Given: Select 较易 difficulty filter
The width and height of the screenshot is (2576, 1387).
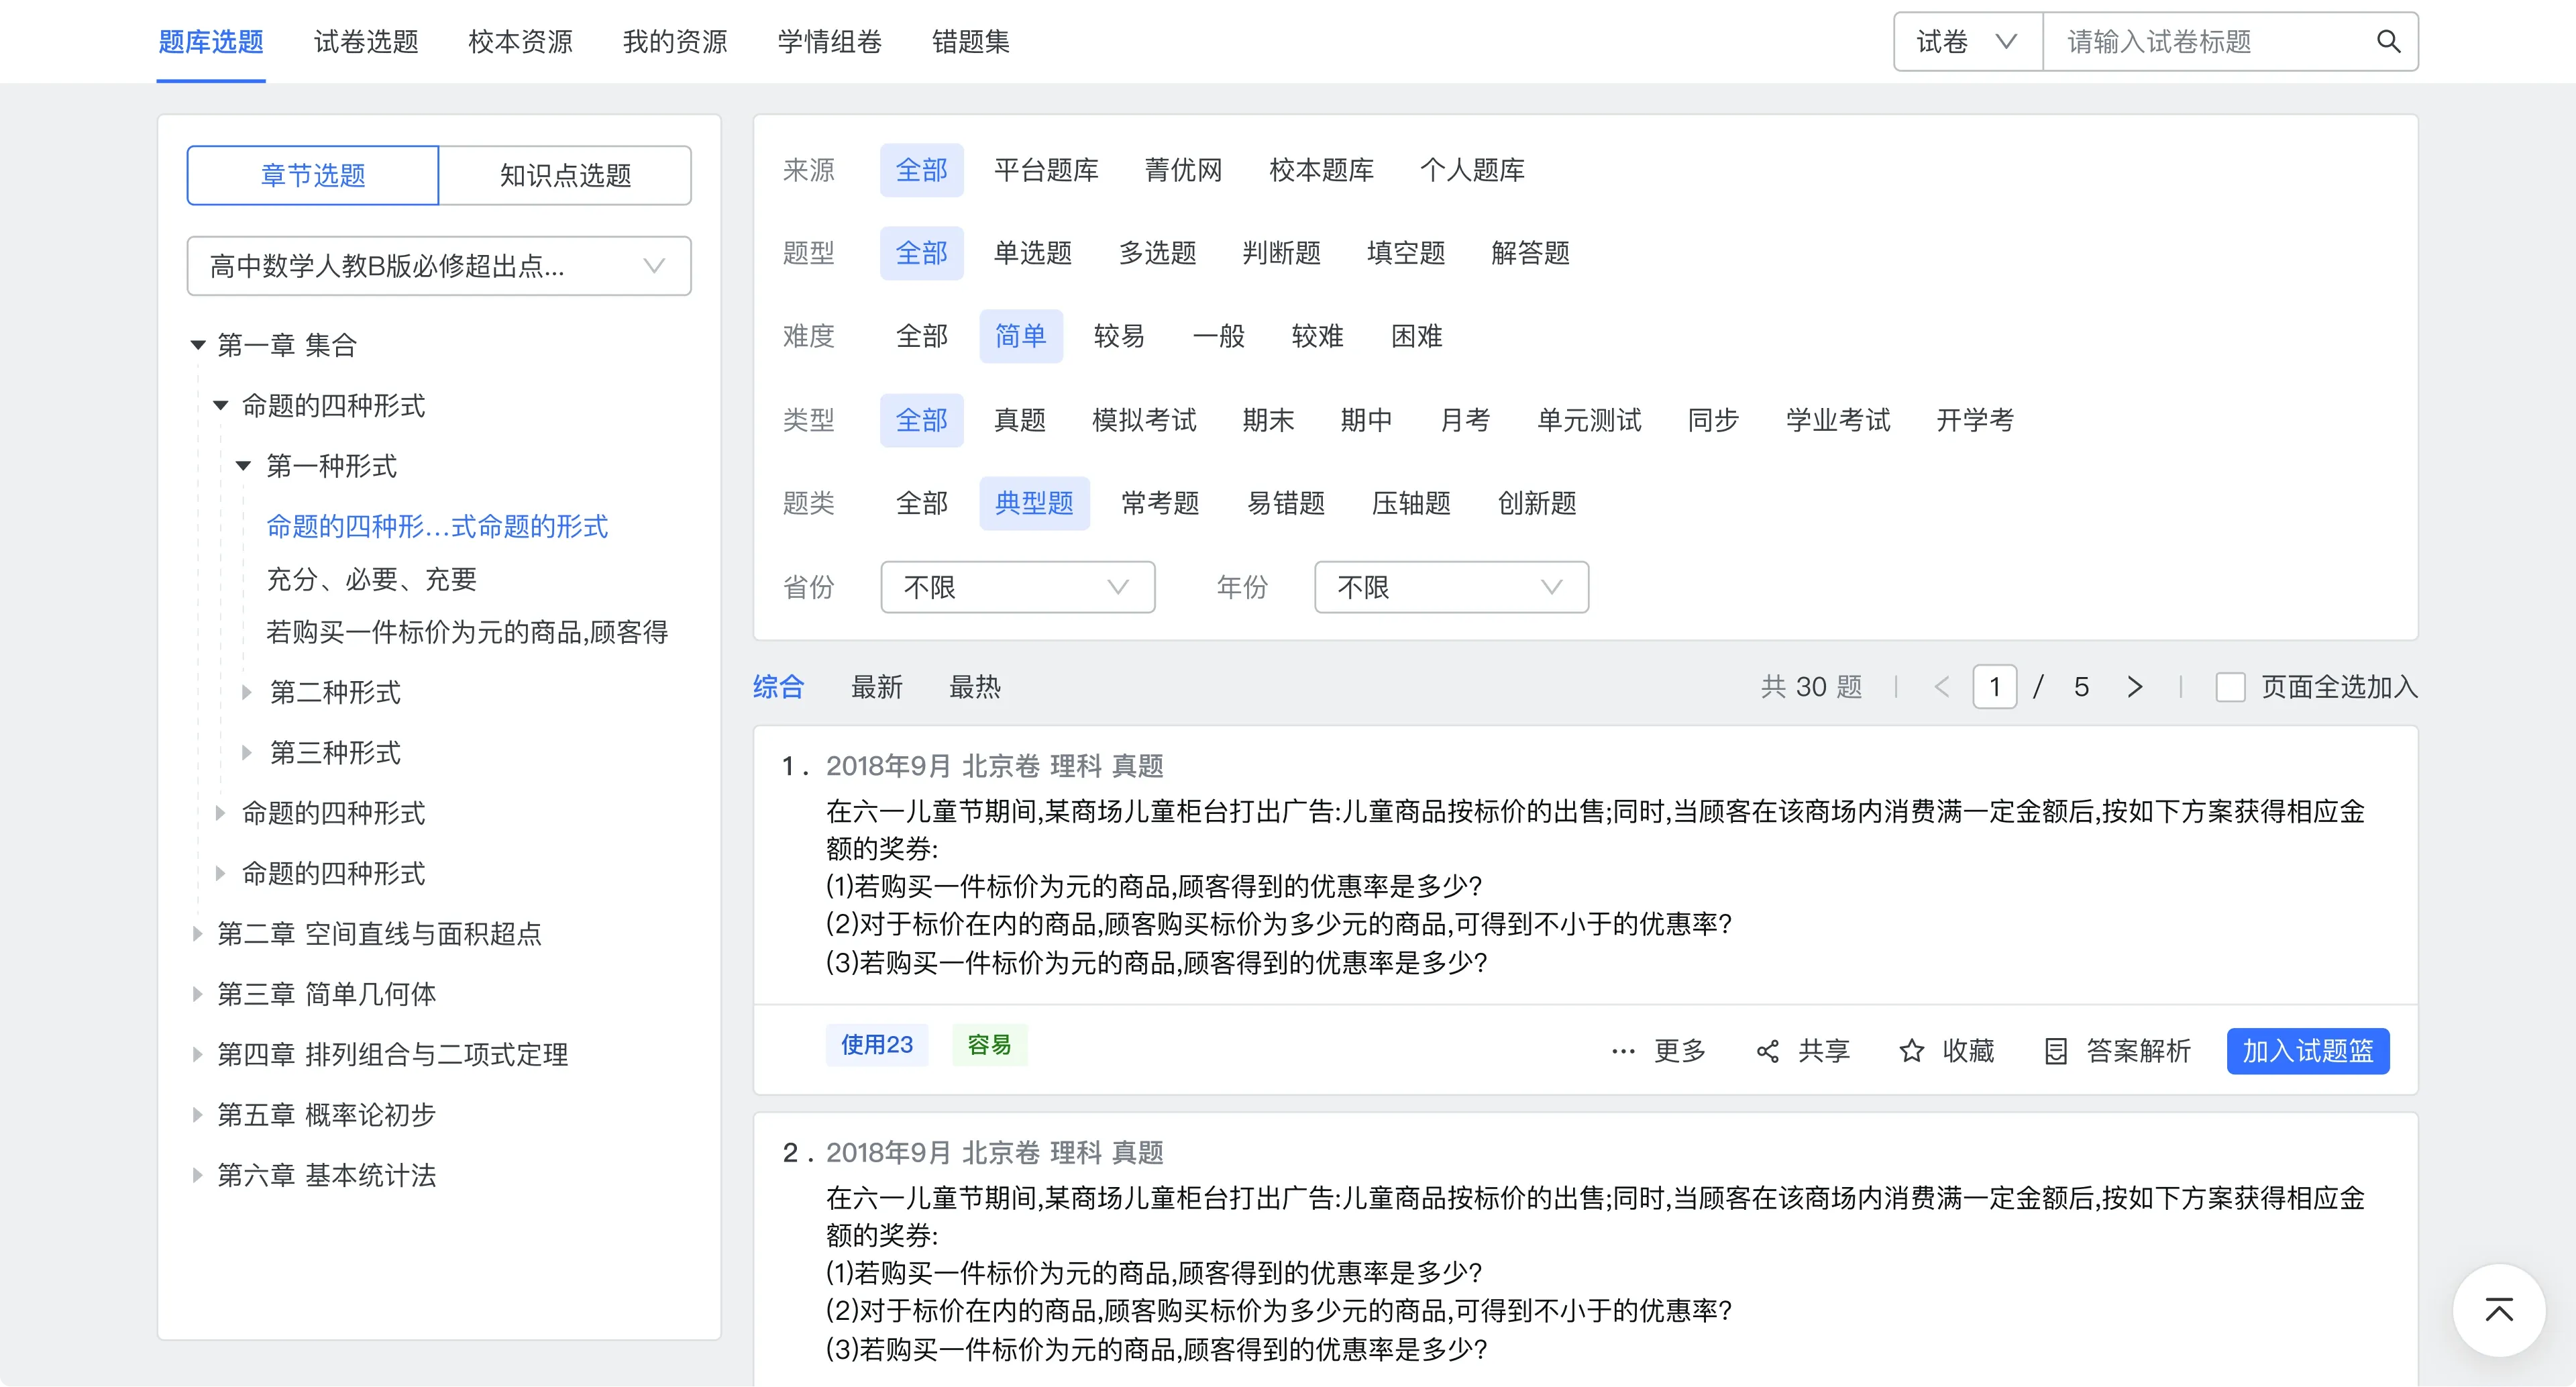Looking at the screenshot, I should tap(1119, 336).
